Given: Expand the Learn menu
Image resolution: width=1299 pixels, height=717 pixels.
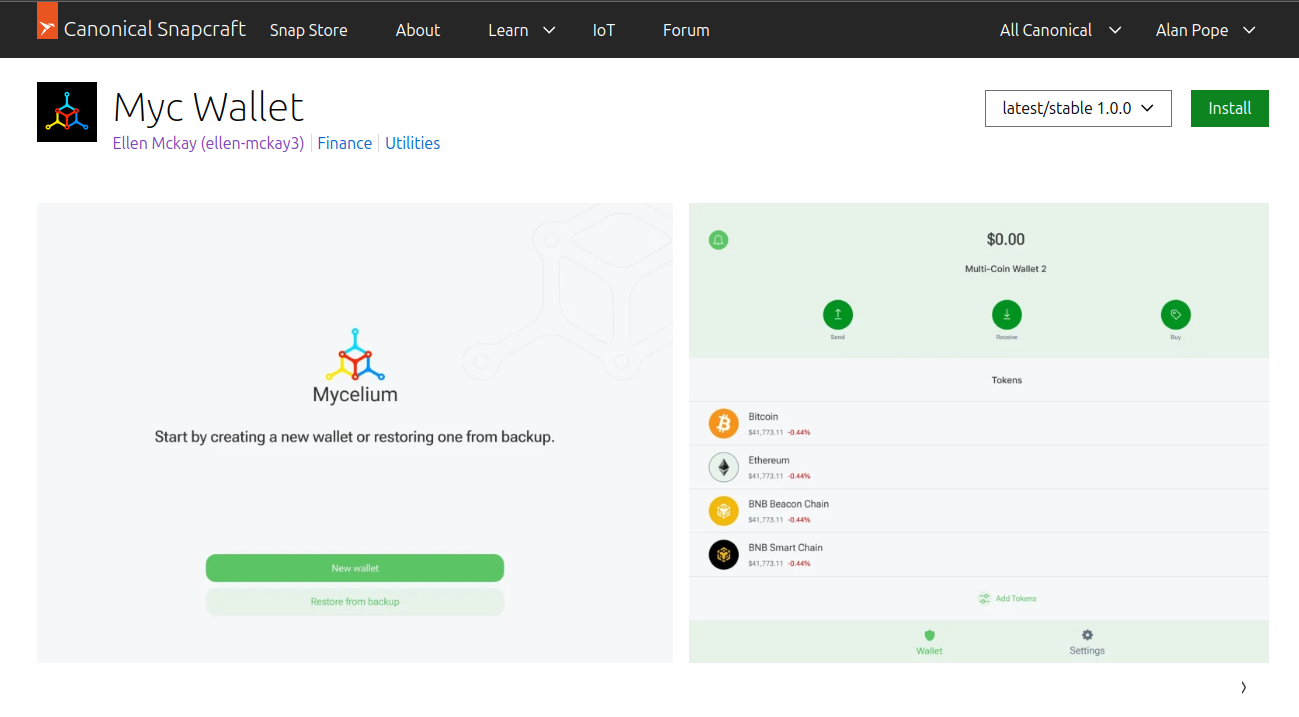Looking at the screenshot, I should [x=521, y=30].
